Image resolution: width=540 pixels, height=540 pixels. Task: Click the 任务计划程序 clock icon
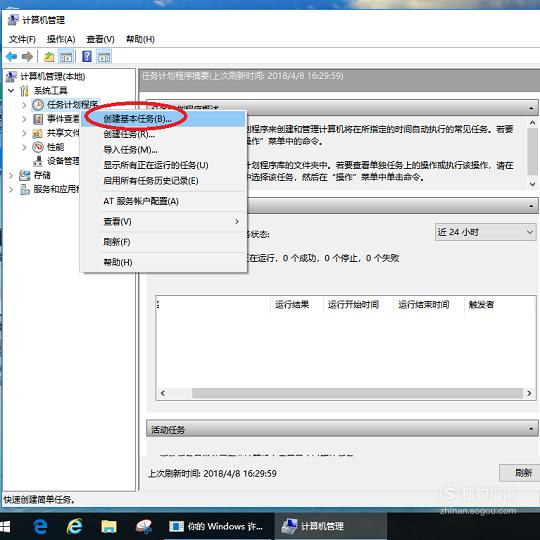click(x=38, y=105)
